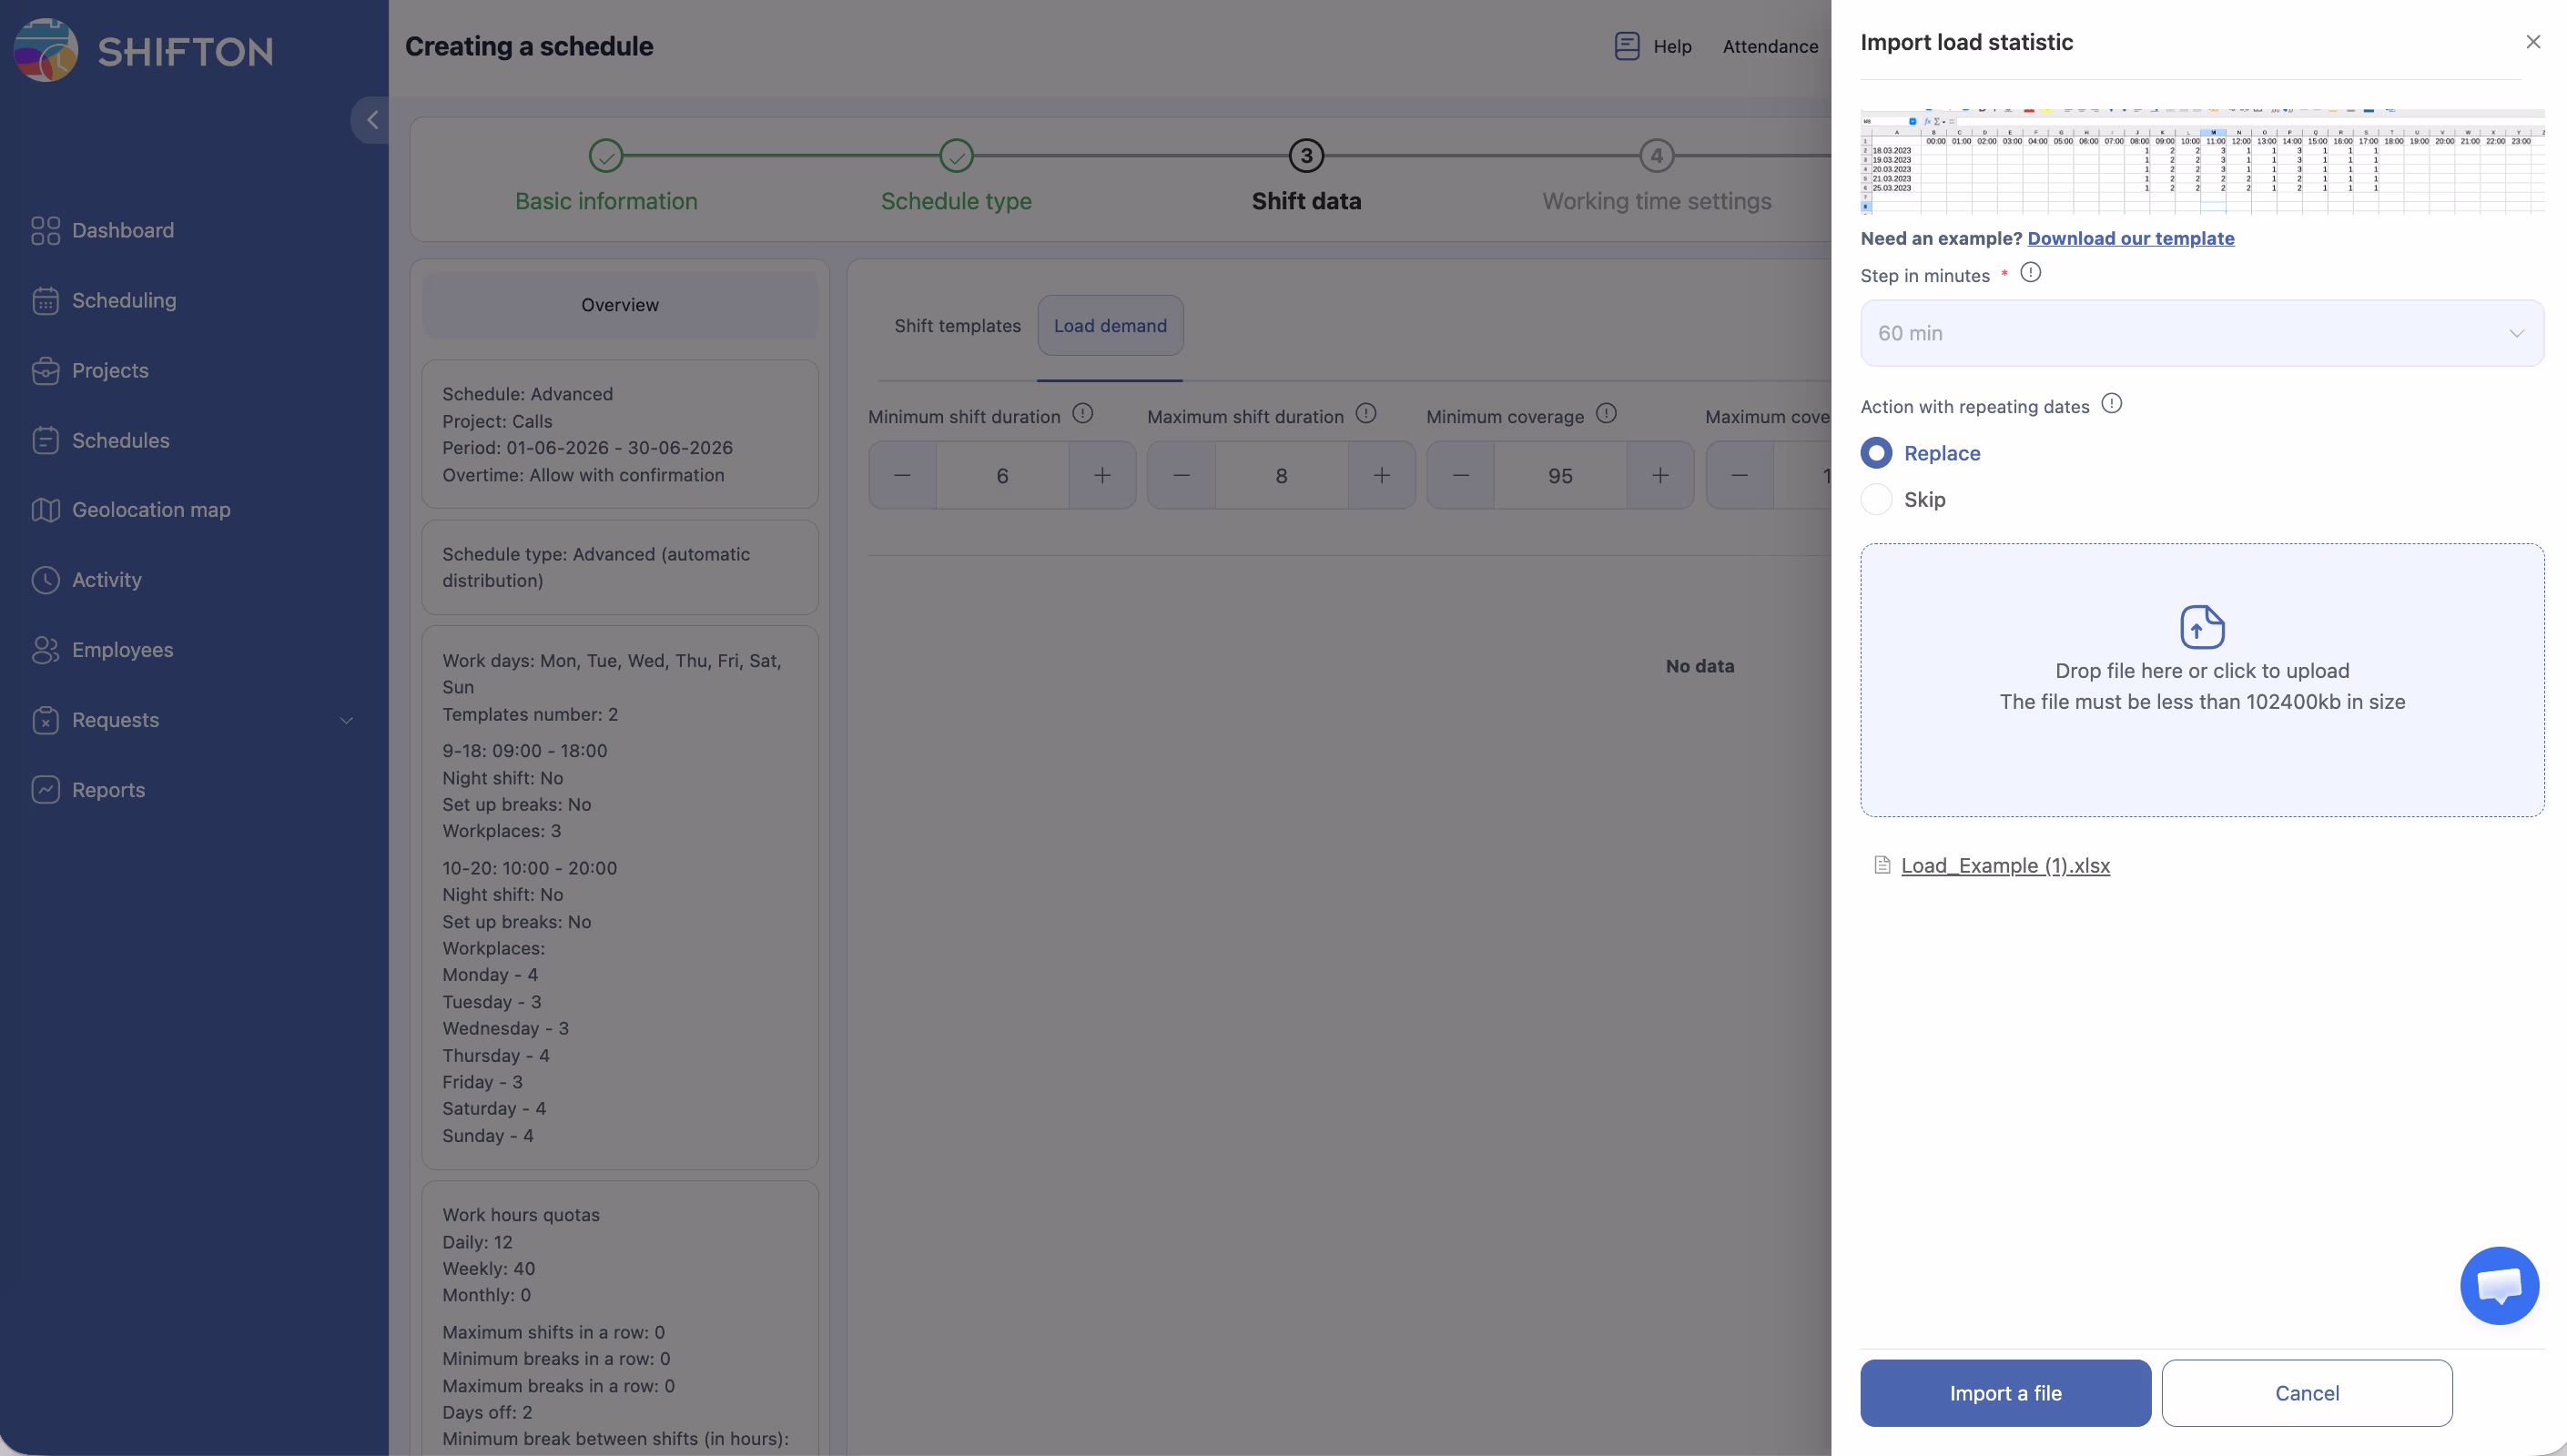Switch to the Shift templates tab
This screenshot has width=2567, height=1456.
(x=957, y=326)
